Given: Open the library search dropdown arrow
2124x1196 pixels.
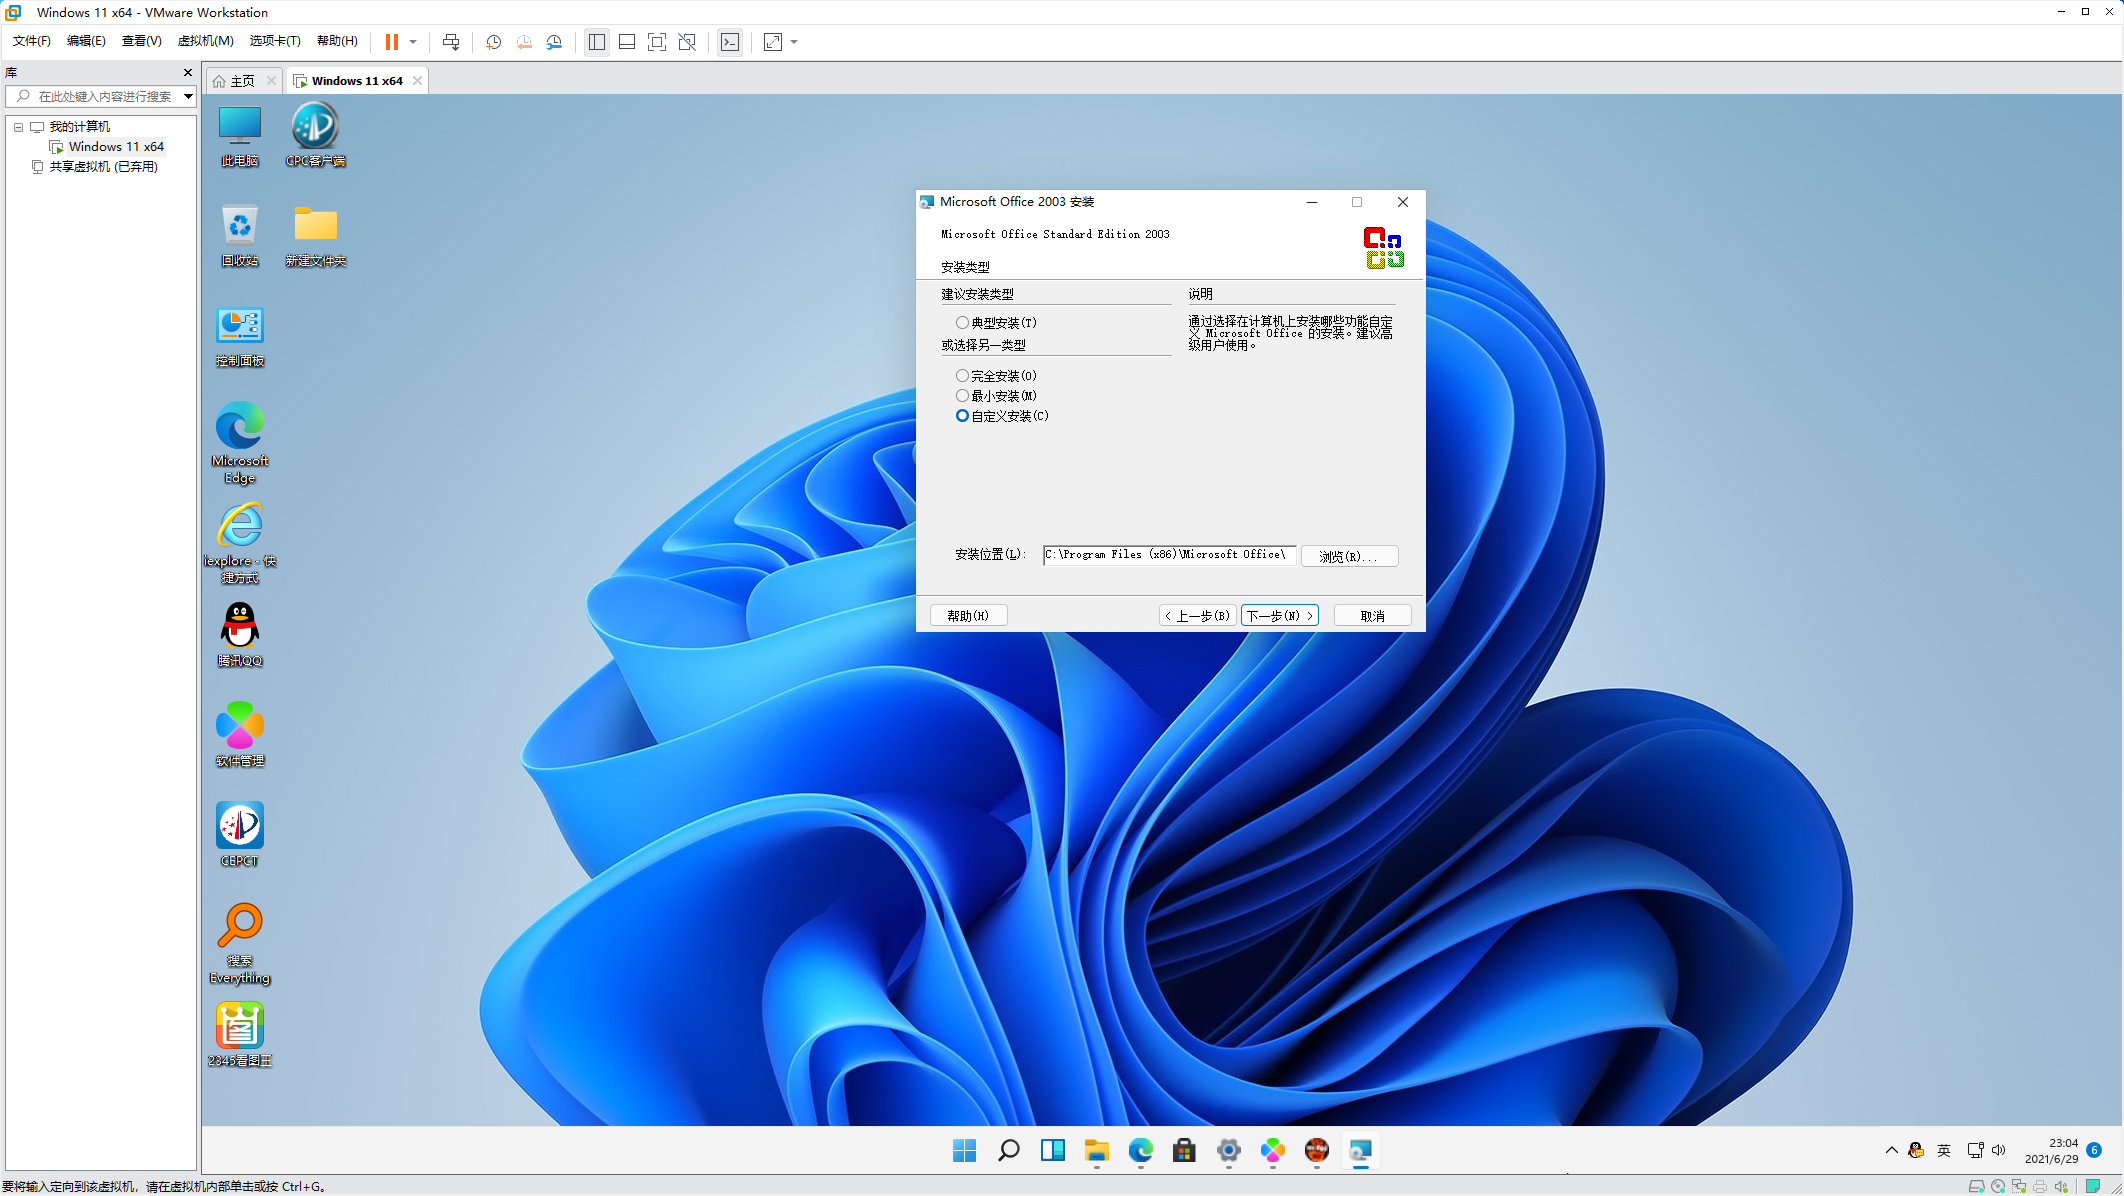Looking at the screenshot, I should (x=188, y=96).
